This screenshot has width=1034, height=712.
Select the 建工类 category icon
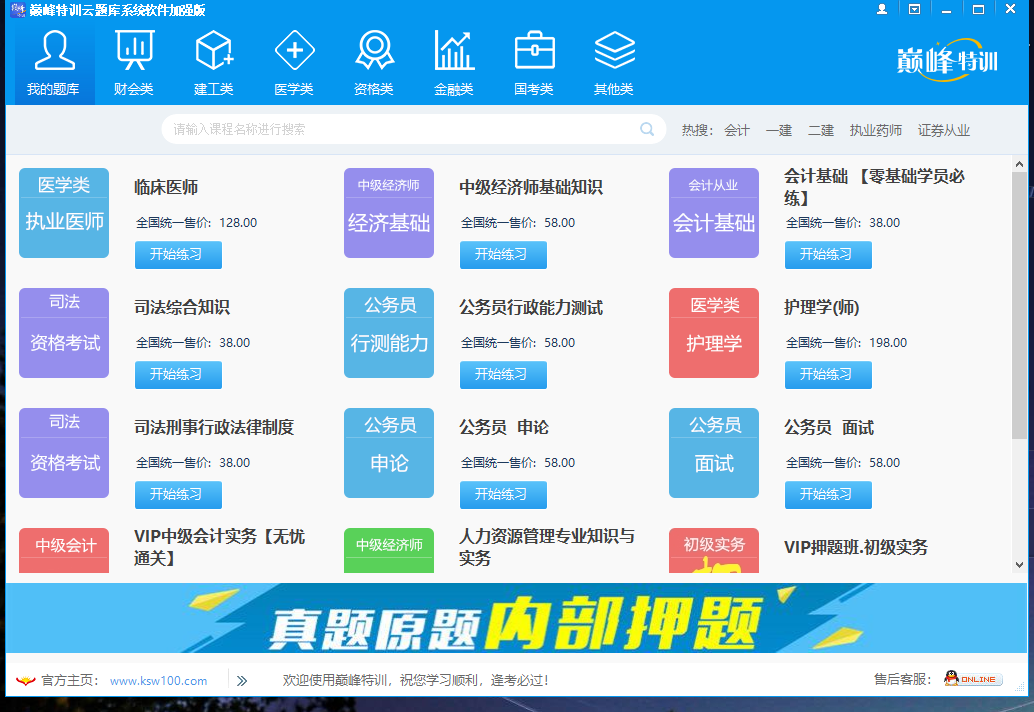(214, 63)
